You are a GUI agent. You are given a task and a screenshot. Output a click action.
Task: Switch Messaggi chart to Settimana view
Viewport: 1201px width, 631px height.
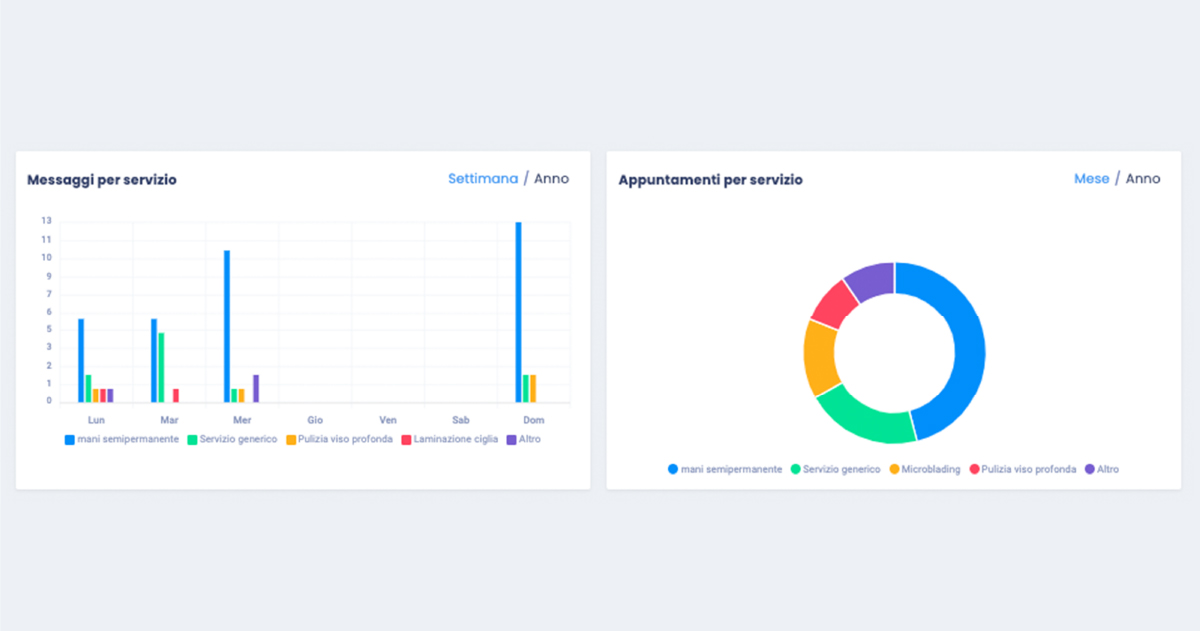(483, 179)
